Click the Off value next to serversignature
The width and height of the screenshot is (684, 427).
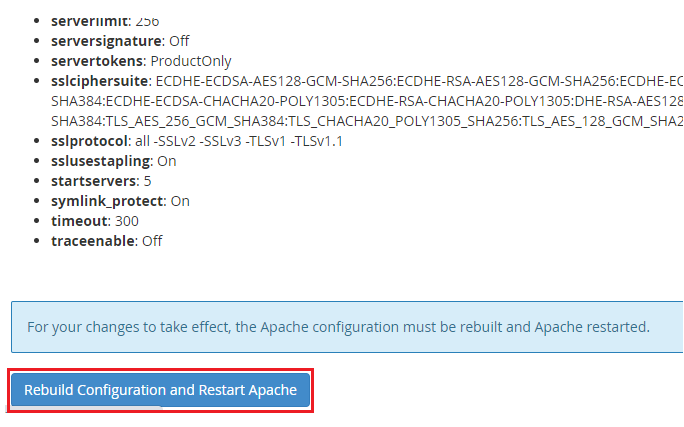pyautogui.click(x=179, y=41)
